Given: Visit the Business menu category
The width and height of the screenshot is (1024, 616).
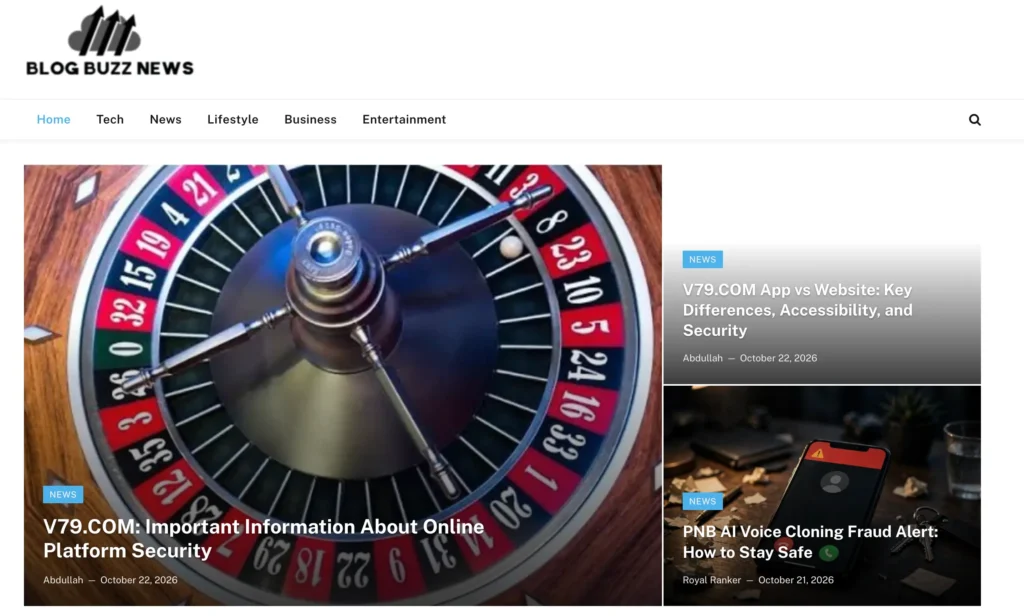Looking at the screenshot, I should pos(310,120).
